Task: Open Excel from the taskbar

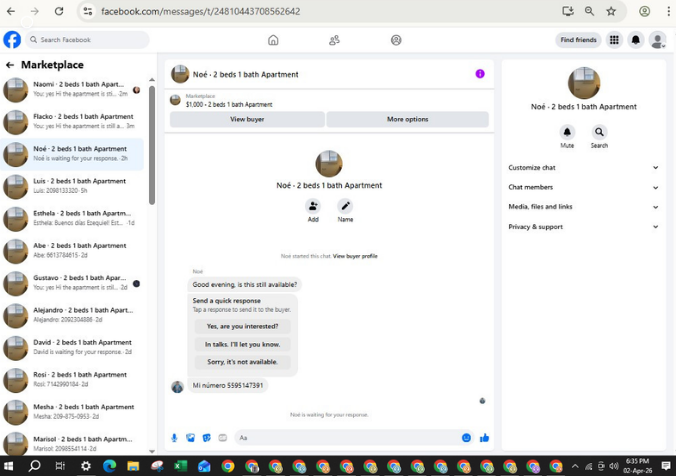Action: click(x=180, y=466)
